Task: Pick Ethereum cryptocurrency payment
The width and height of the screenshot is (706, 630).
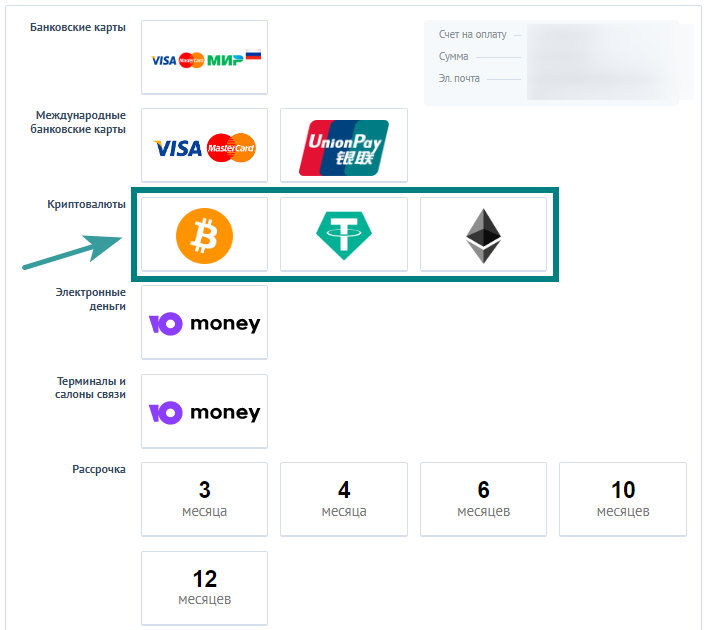Action: point(483,235)
